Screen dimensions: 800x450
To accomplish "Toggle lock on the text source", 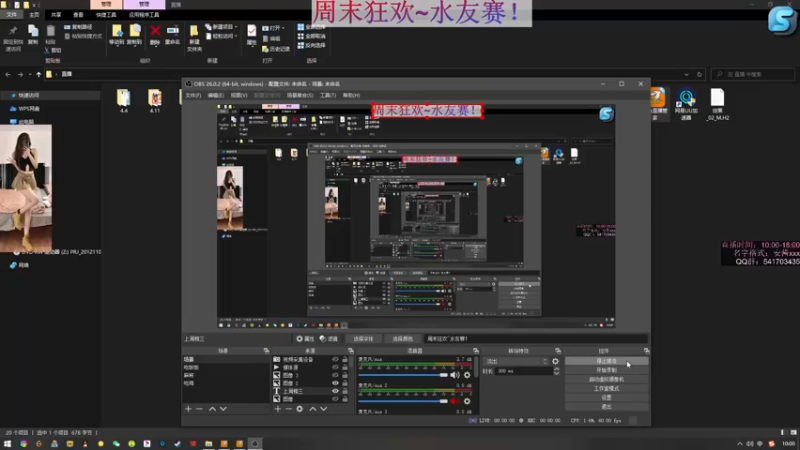I will tap(345, 391).
